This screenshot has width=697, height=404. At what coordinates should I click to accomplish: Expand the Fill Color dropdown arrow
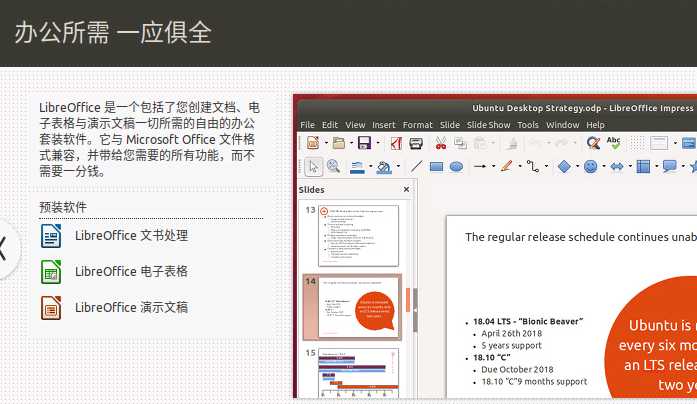(398, 167)
